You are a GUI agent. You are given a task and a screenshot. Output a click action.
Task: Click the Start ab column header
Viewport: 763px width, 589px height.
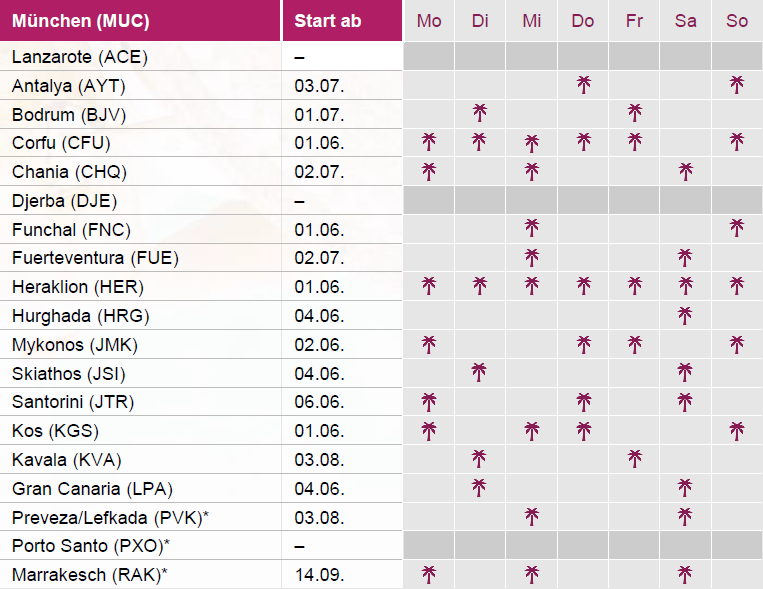point(328,21)
